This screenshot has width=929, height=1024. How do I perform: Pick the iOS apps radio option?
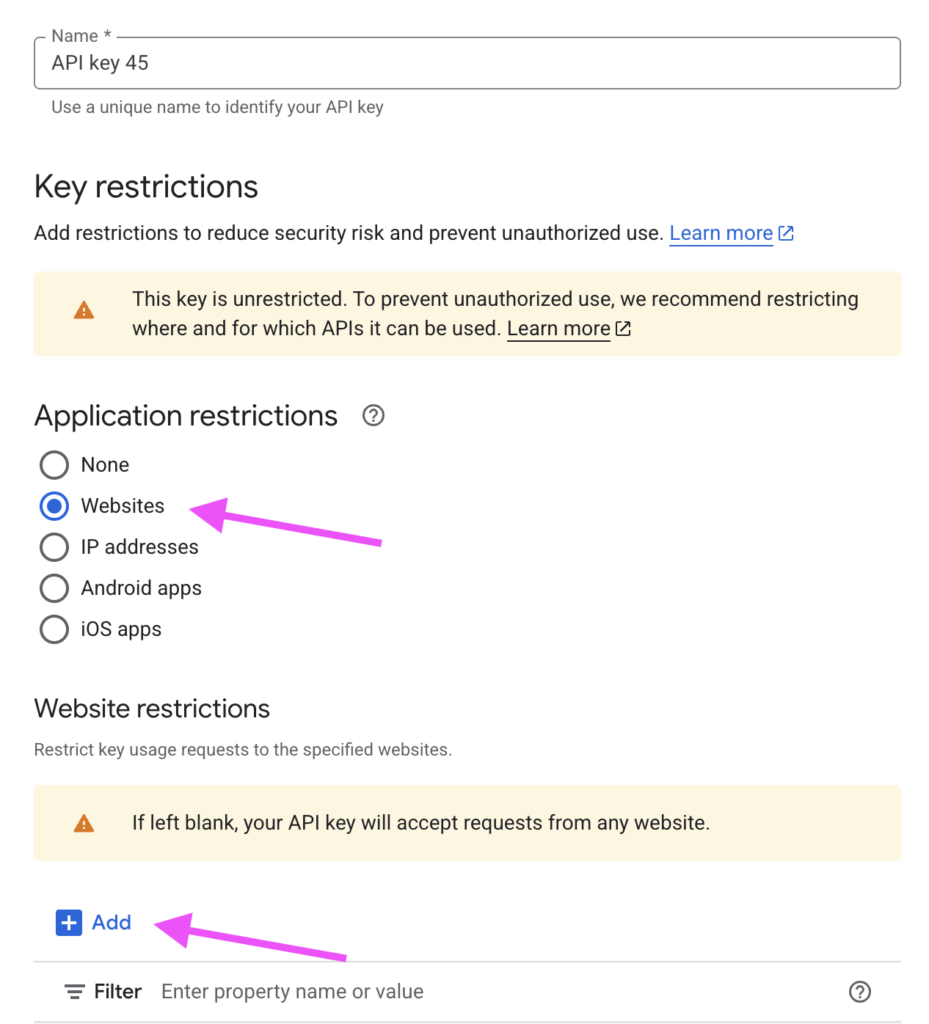(x=54, y=629)
